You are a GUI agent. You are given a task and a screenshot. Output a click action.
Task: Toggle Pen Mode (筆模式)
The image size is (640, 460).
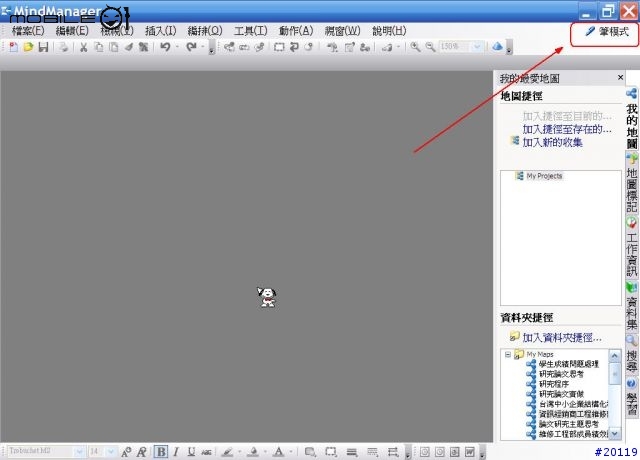point(605,32)
